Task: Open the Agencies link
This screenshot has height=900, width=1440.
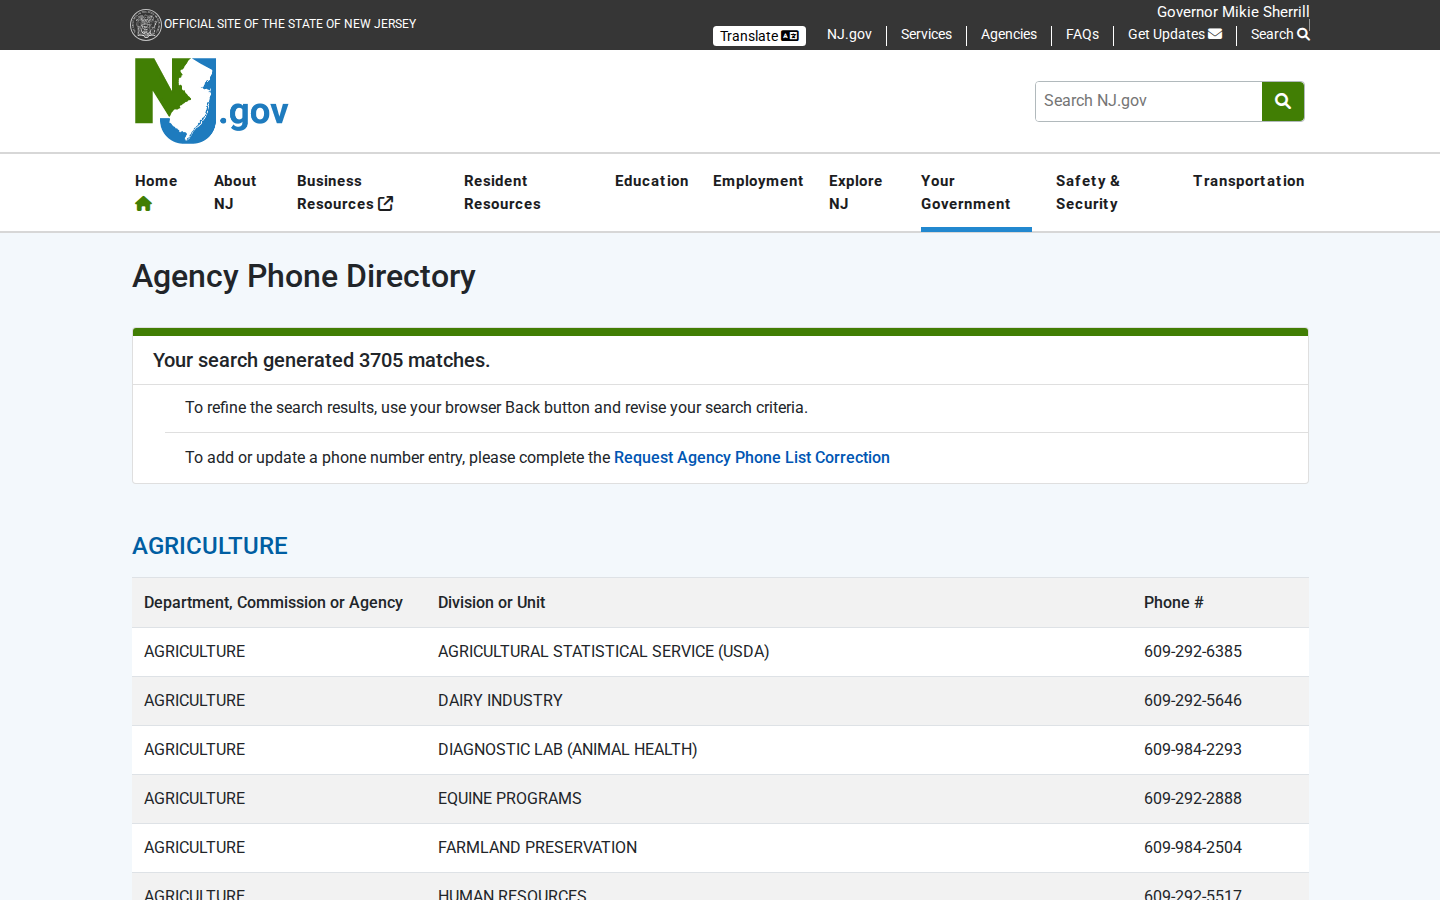Action: [x=1009, y=34]
